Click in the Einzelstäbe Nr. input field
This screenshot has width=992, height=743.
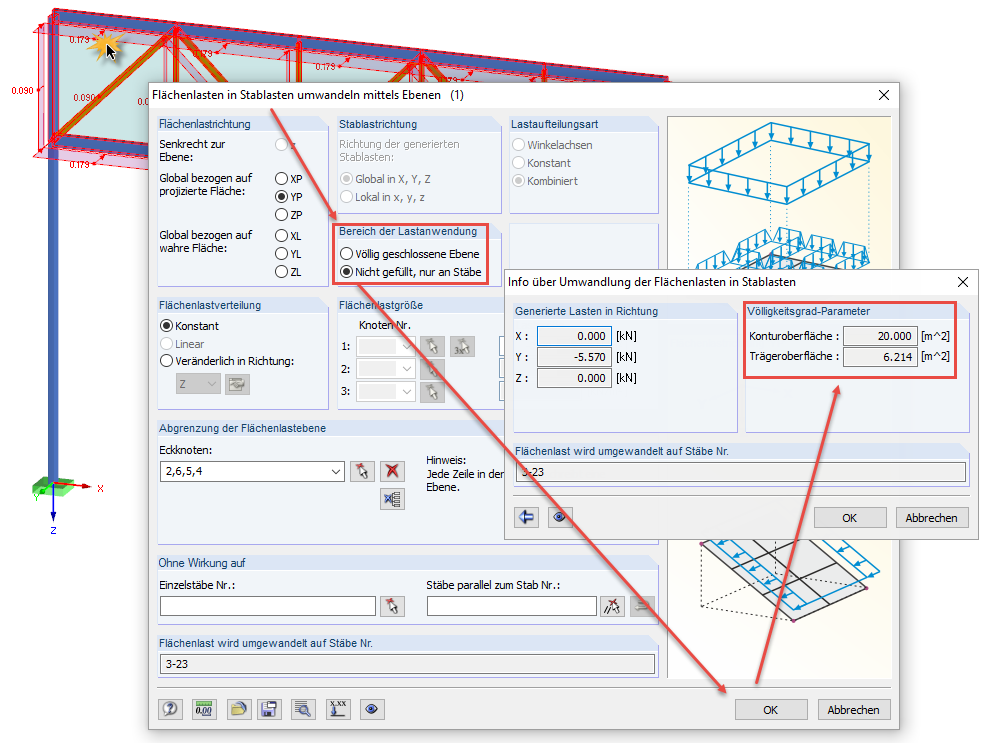click(265, 606)
